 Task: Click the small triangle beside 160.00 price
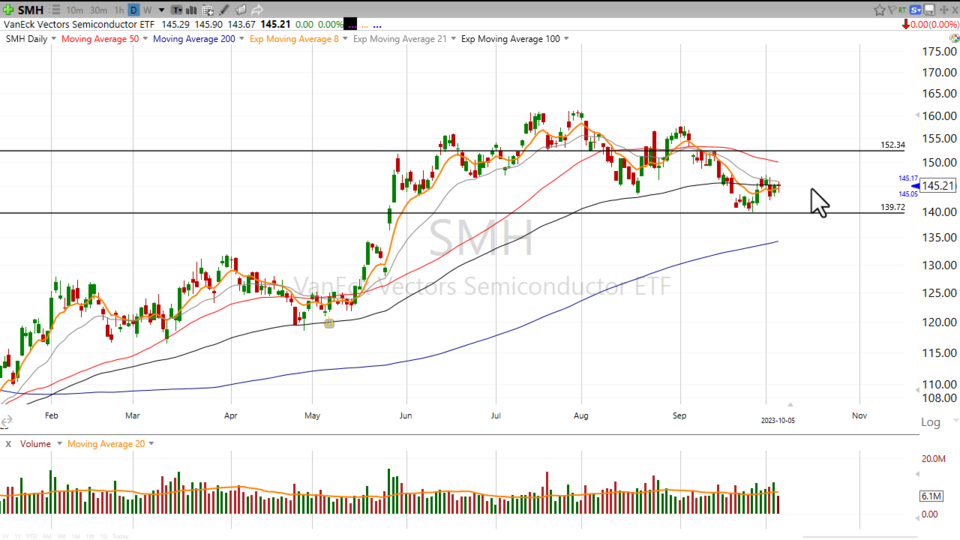tap(917, 115)
